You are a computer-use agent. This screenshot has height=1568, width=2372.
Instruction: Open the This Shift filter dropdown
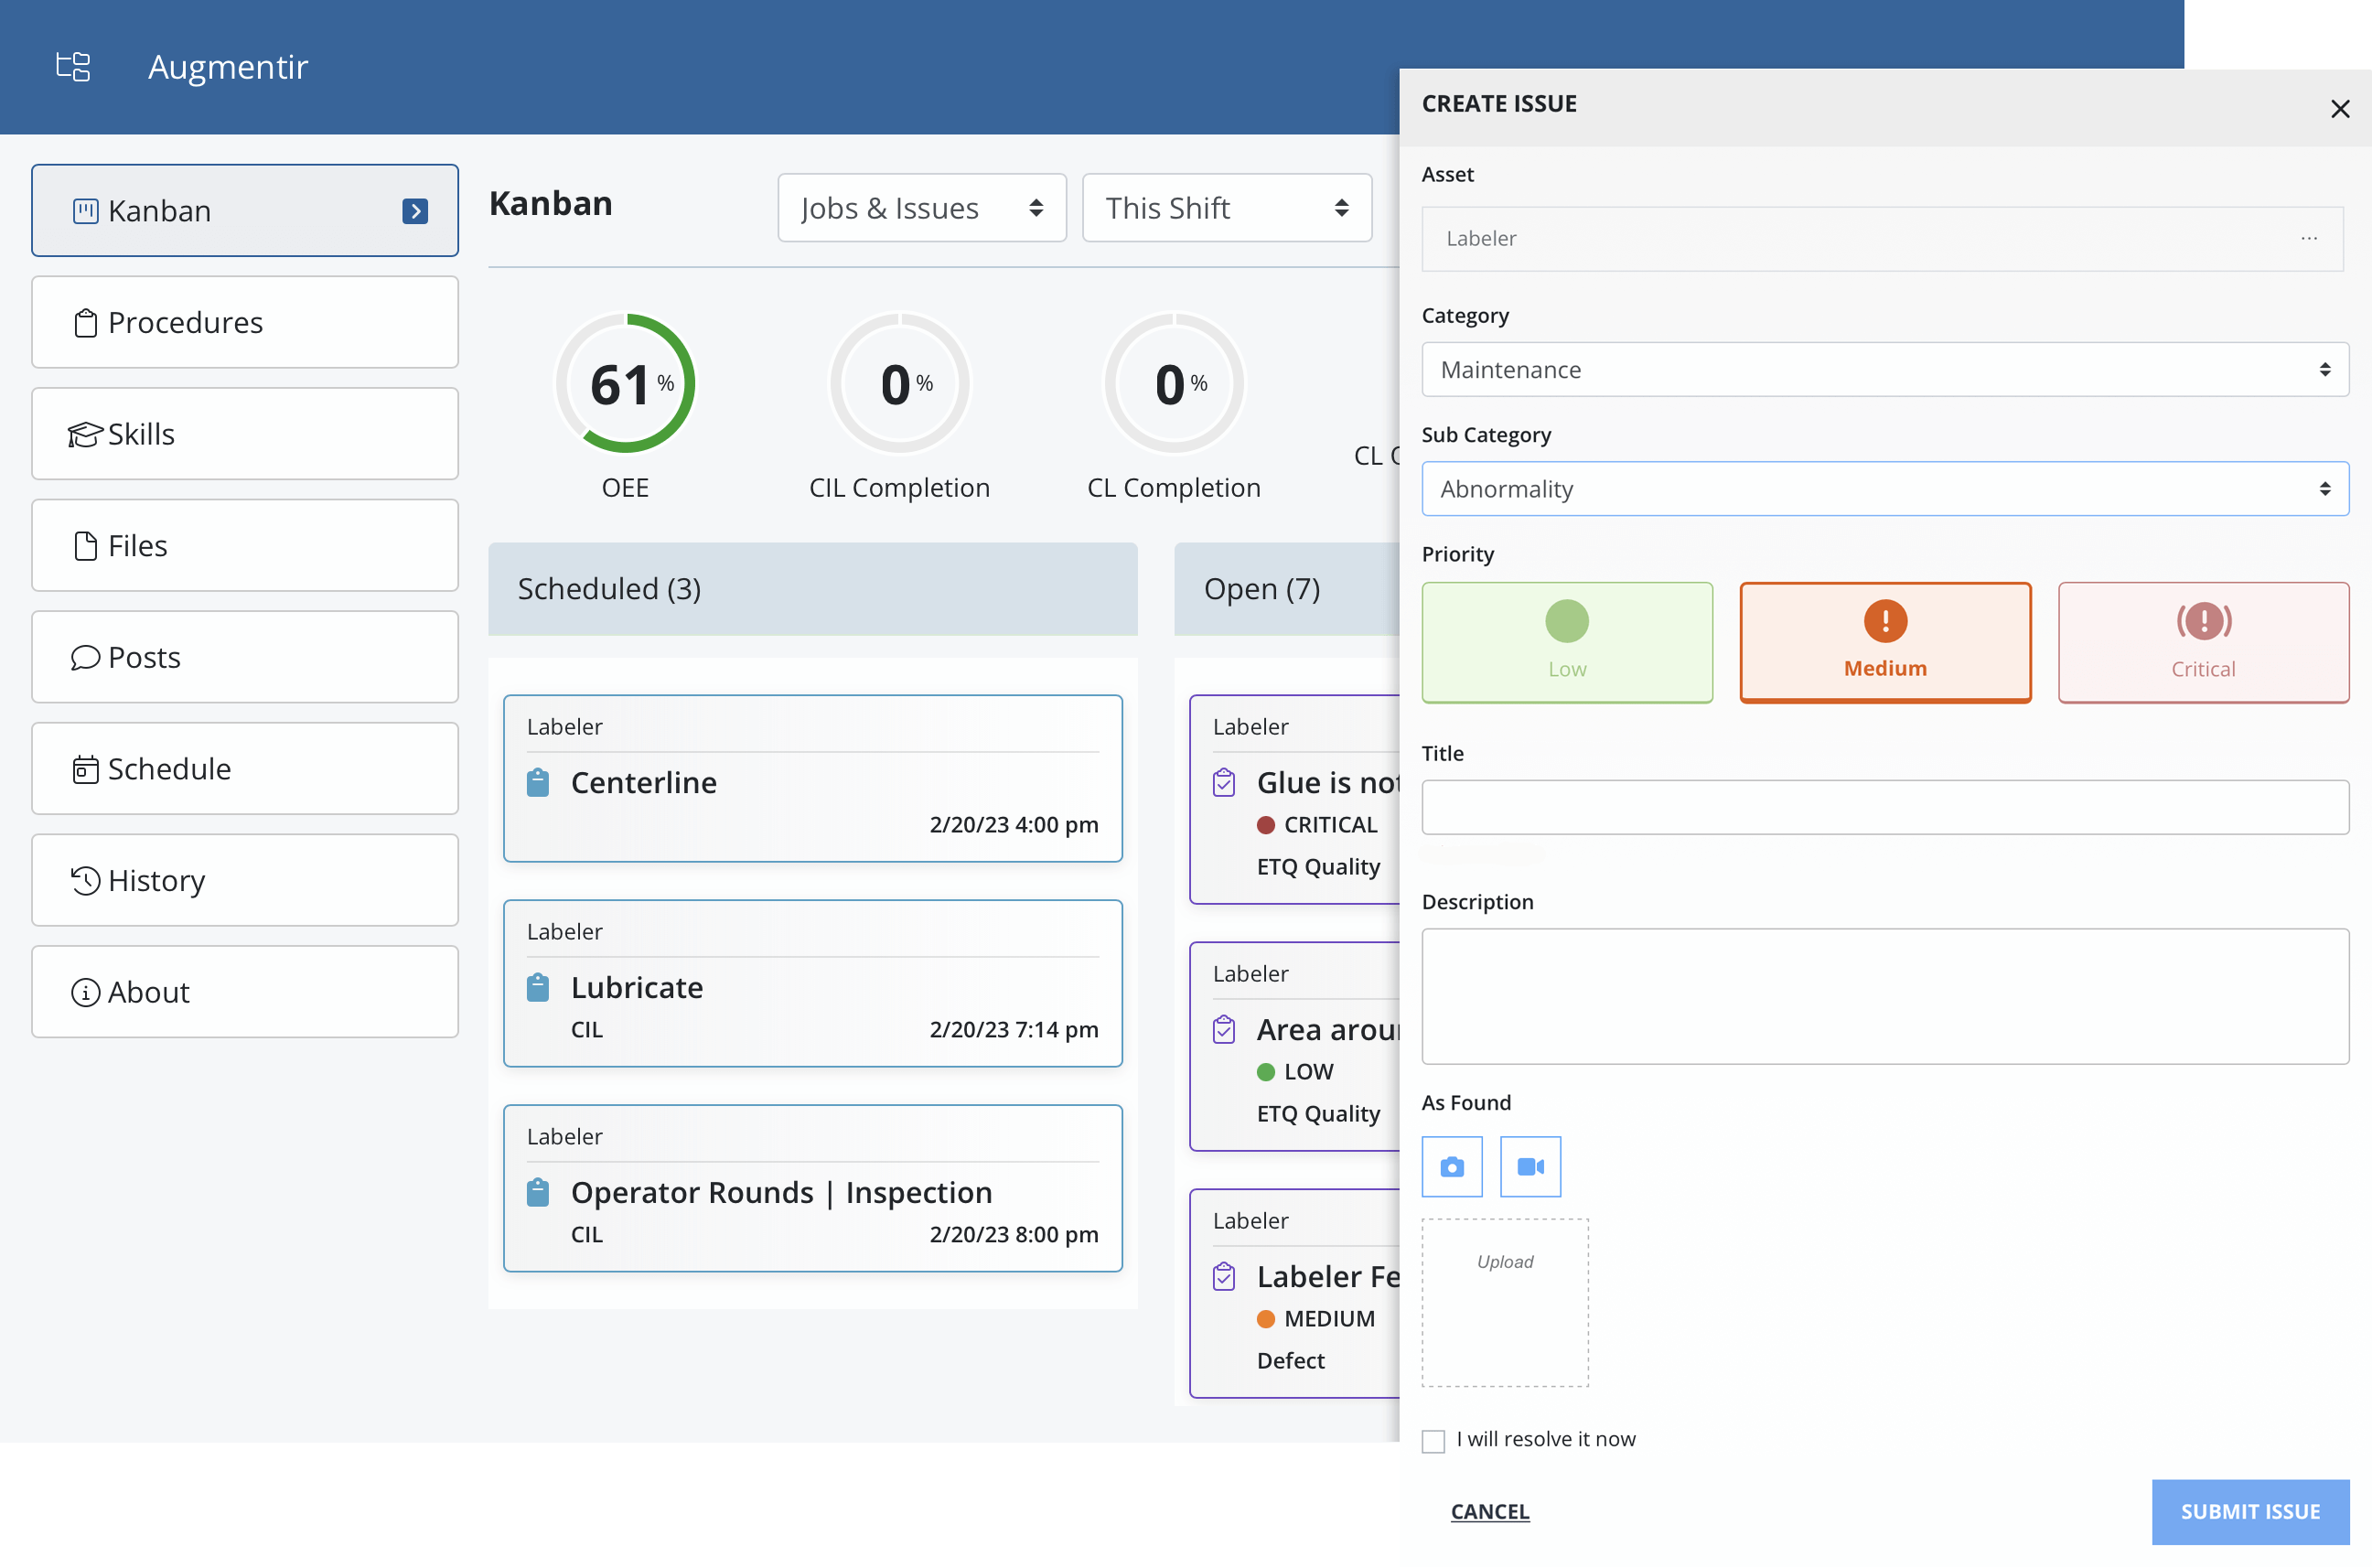[x=1227, y=207]
